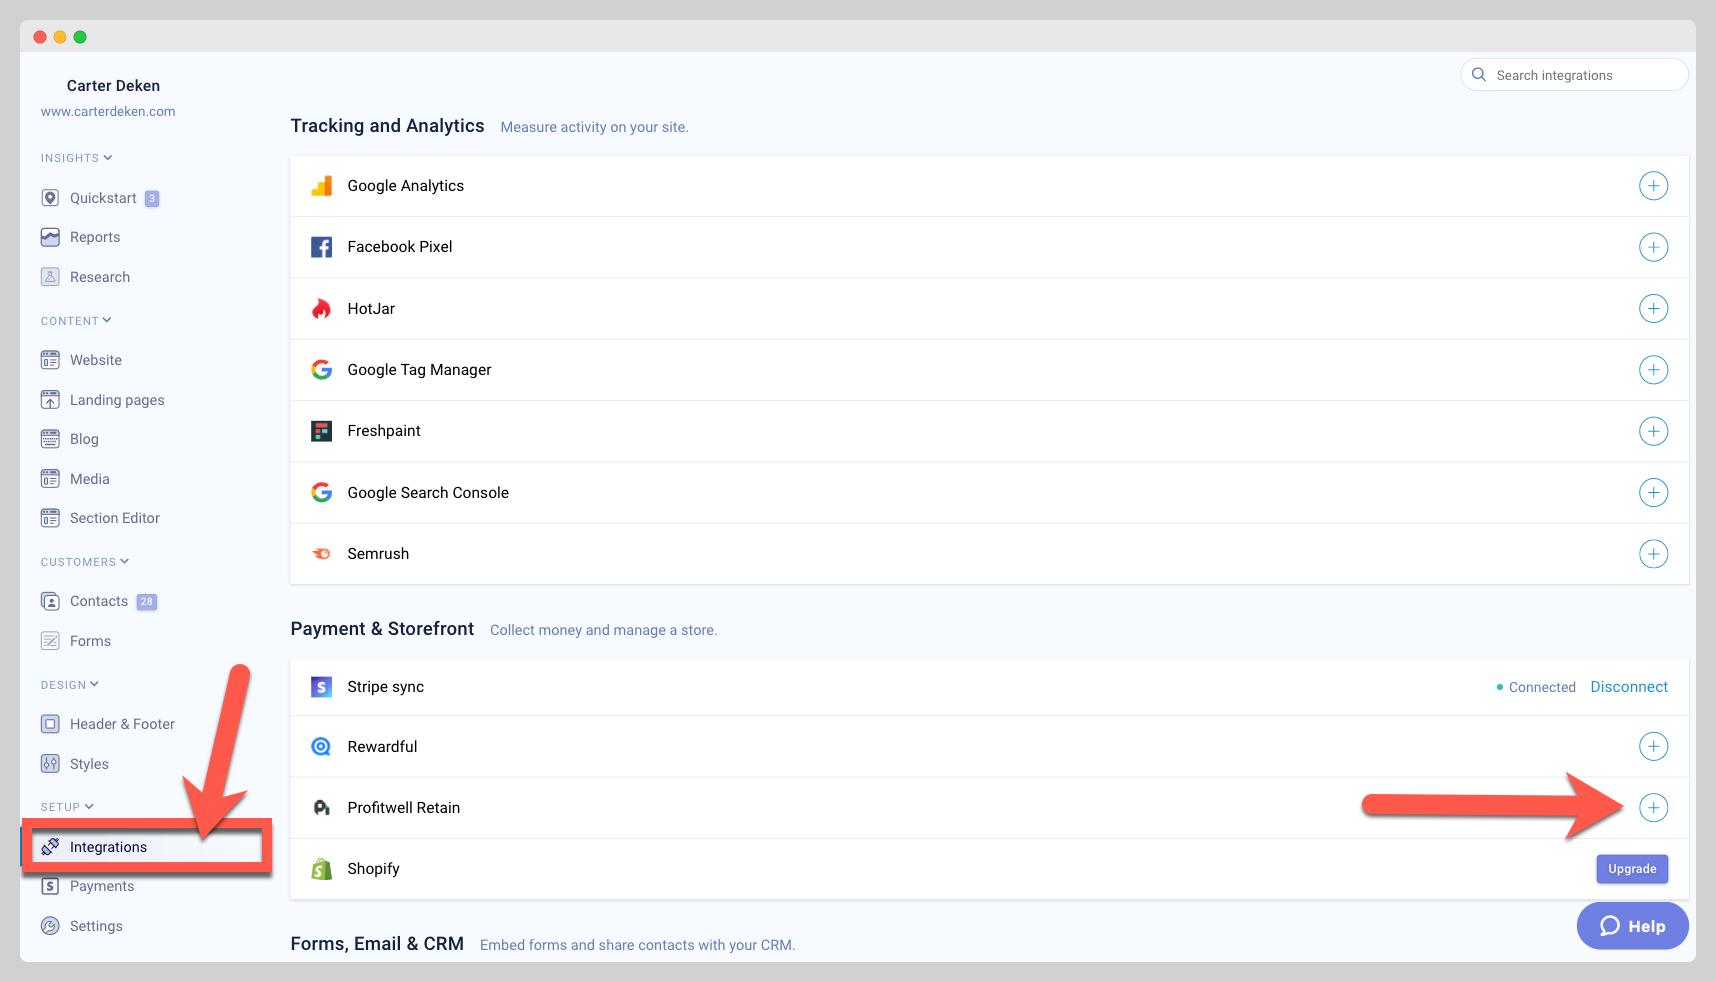Open the Help chat widget
The image size is (1716, 982).
click(x=1632, y=926)
